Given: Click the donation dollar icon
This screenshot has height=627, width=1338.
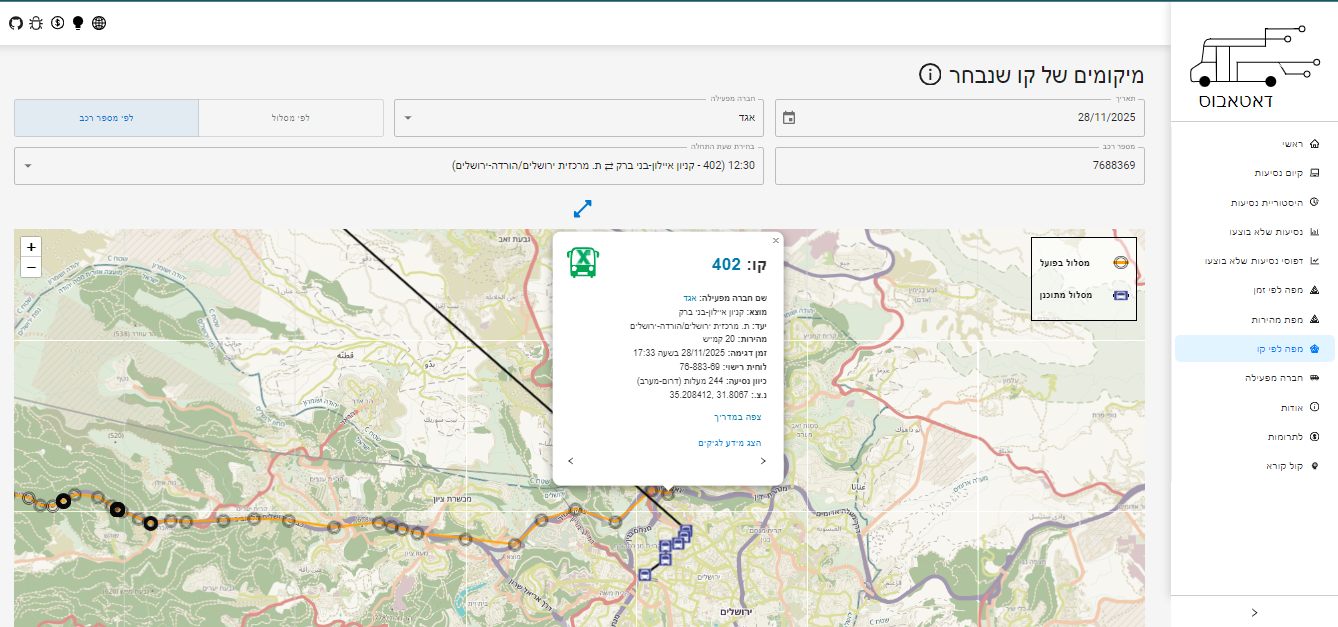Looking at the screenshot, I should pyautogui.click(x=57, y=22).
